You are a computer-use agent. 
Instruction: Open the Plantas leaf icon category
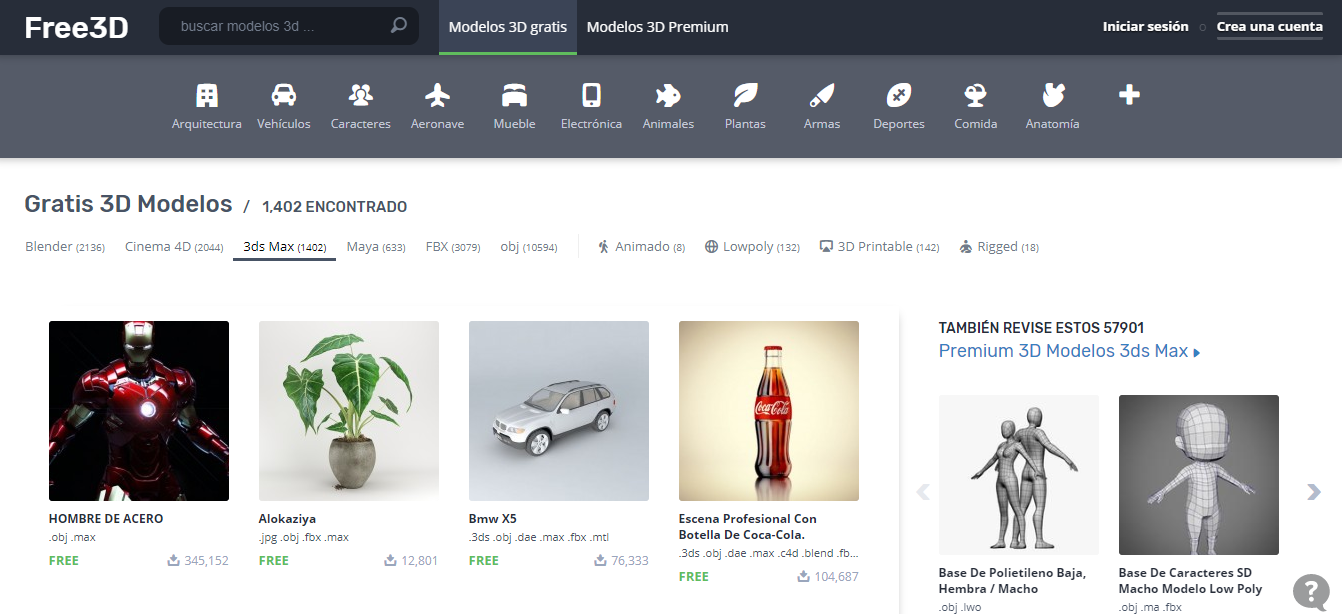pos(745,107)
